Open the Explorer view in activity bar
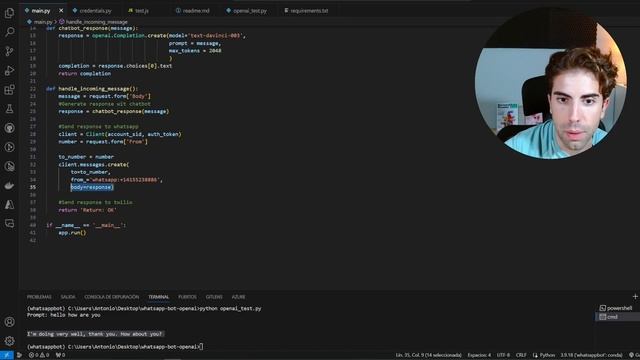Viewport: 640px width, 360px height. tap(9, 13)
